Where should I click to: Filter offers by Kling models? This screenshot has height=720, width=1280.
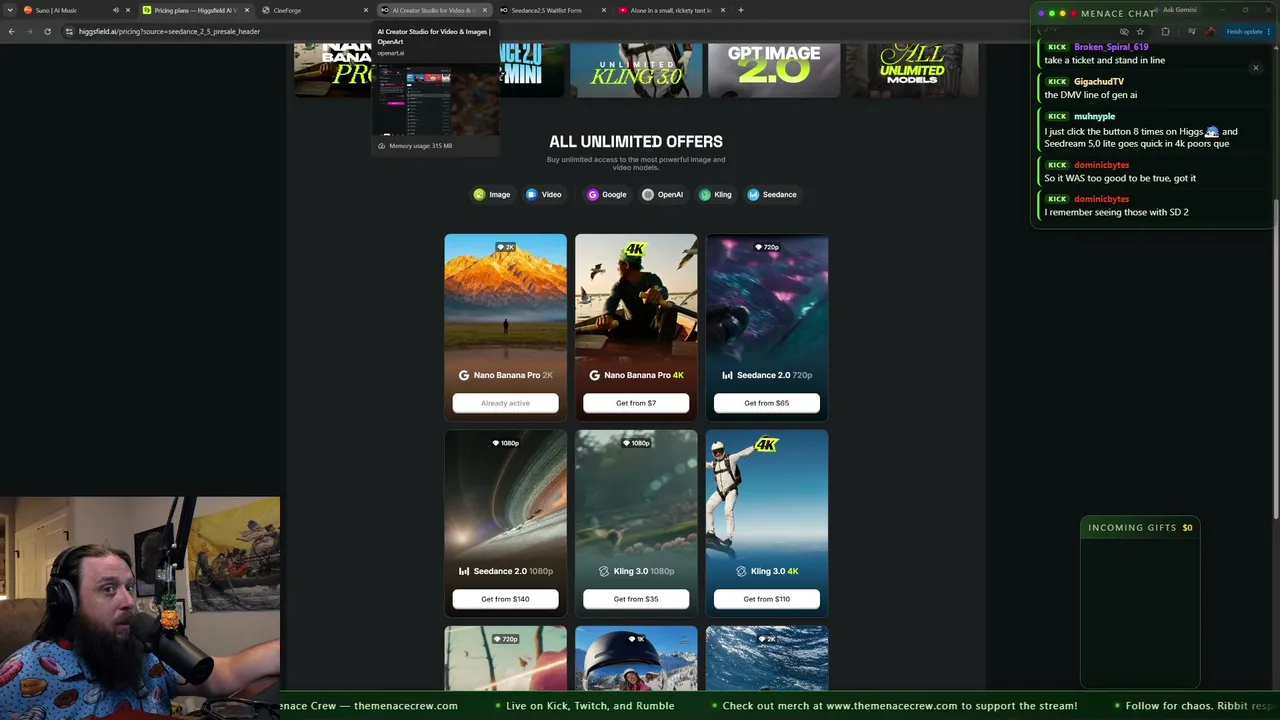pyautogui.click(x=716, y=195)
